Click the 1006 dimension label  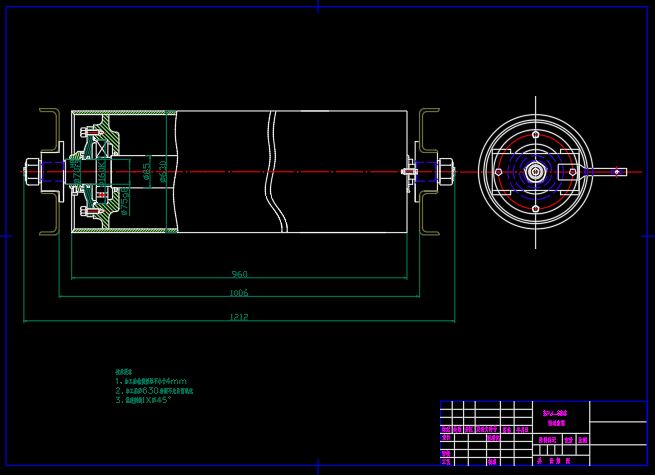point(239,293)
